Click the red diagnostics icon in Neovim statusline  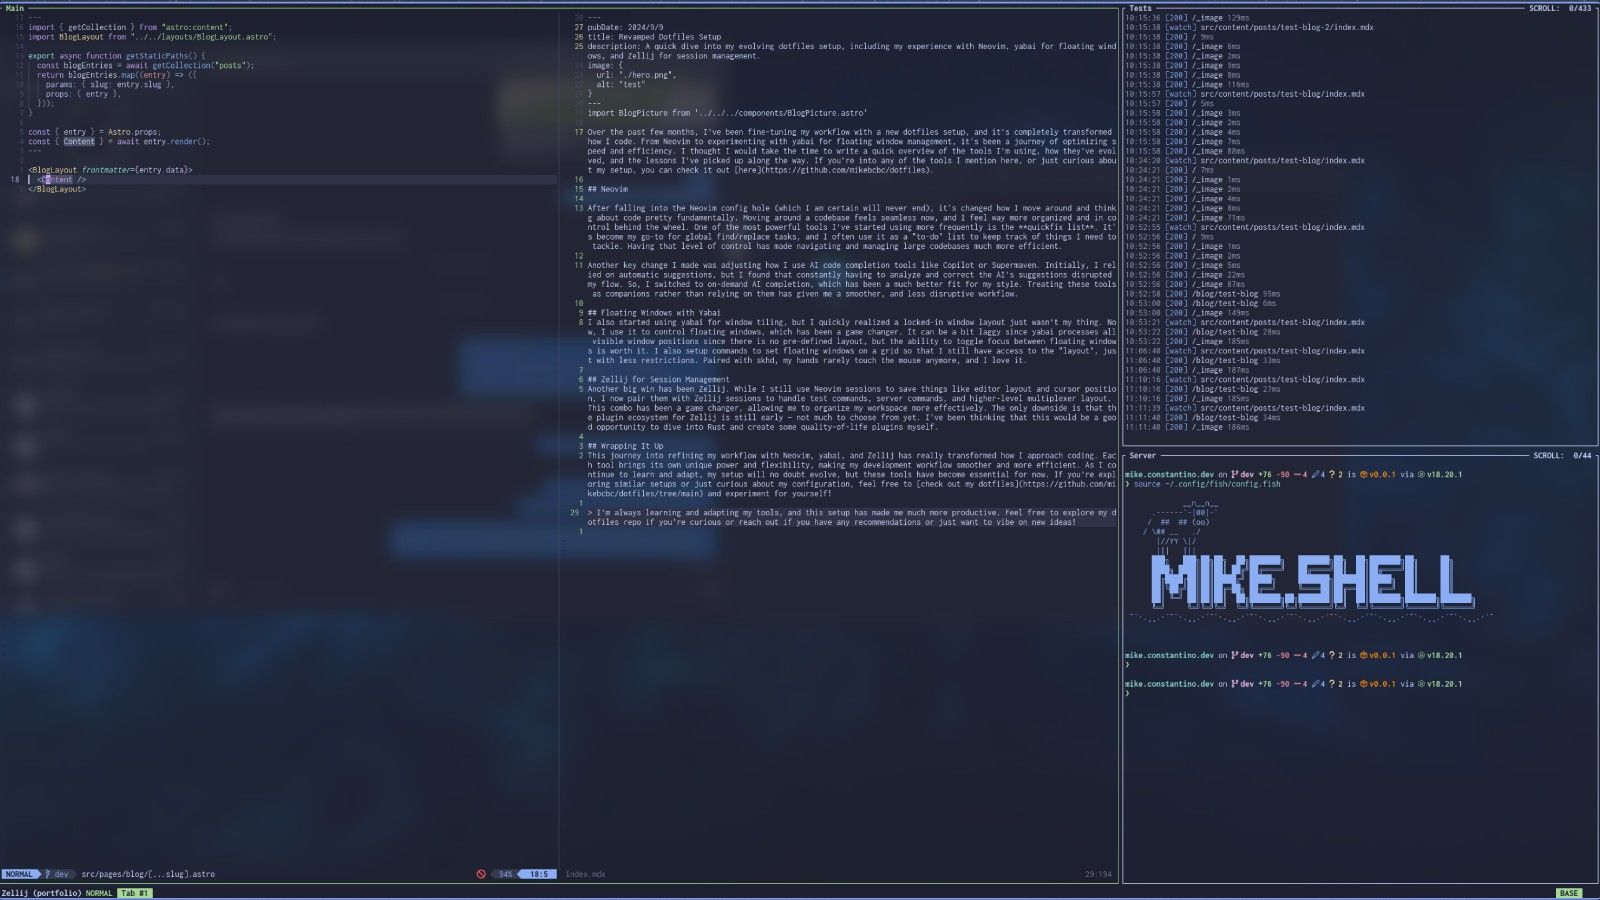(481, 874)
